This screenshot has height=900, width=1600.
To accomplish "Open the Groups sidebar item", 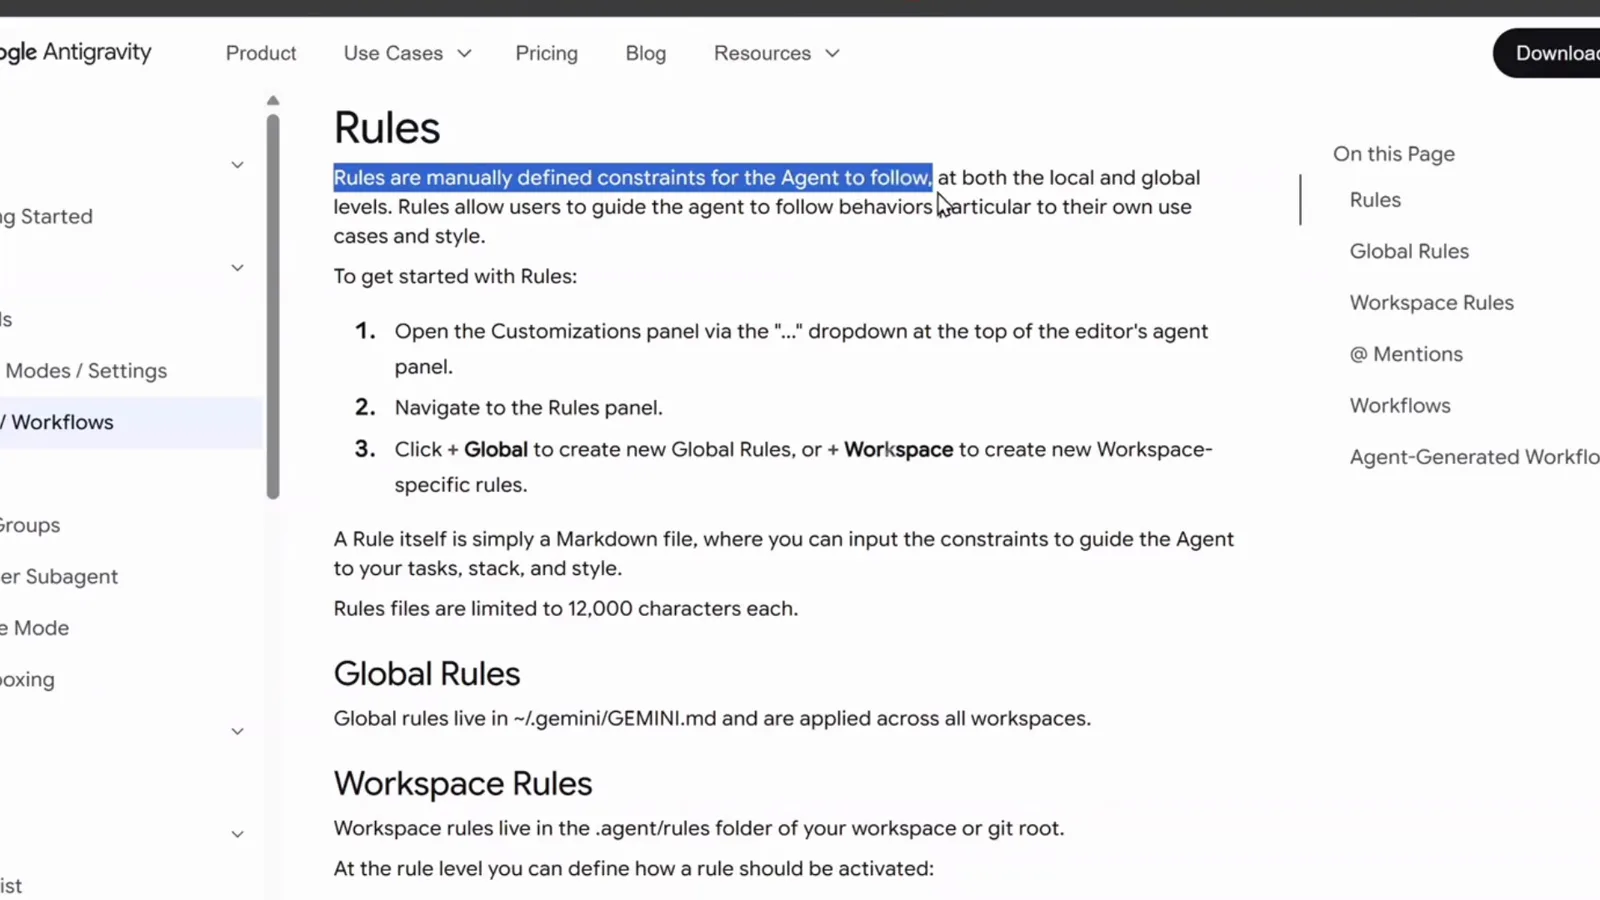I will (x=30, y=525).
